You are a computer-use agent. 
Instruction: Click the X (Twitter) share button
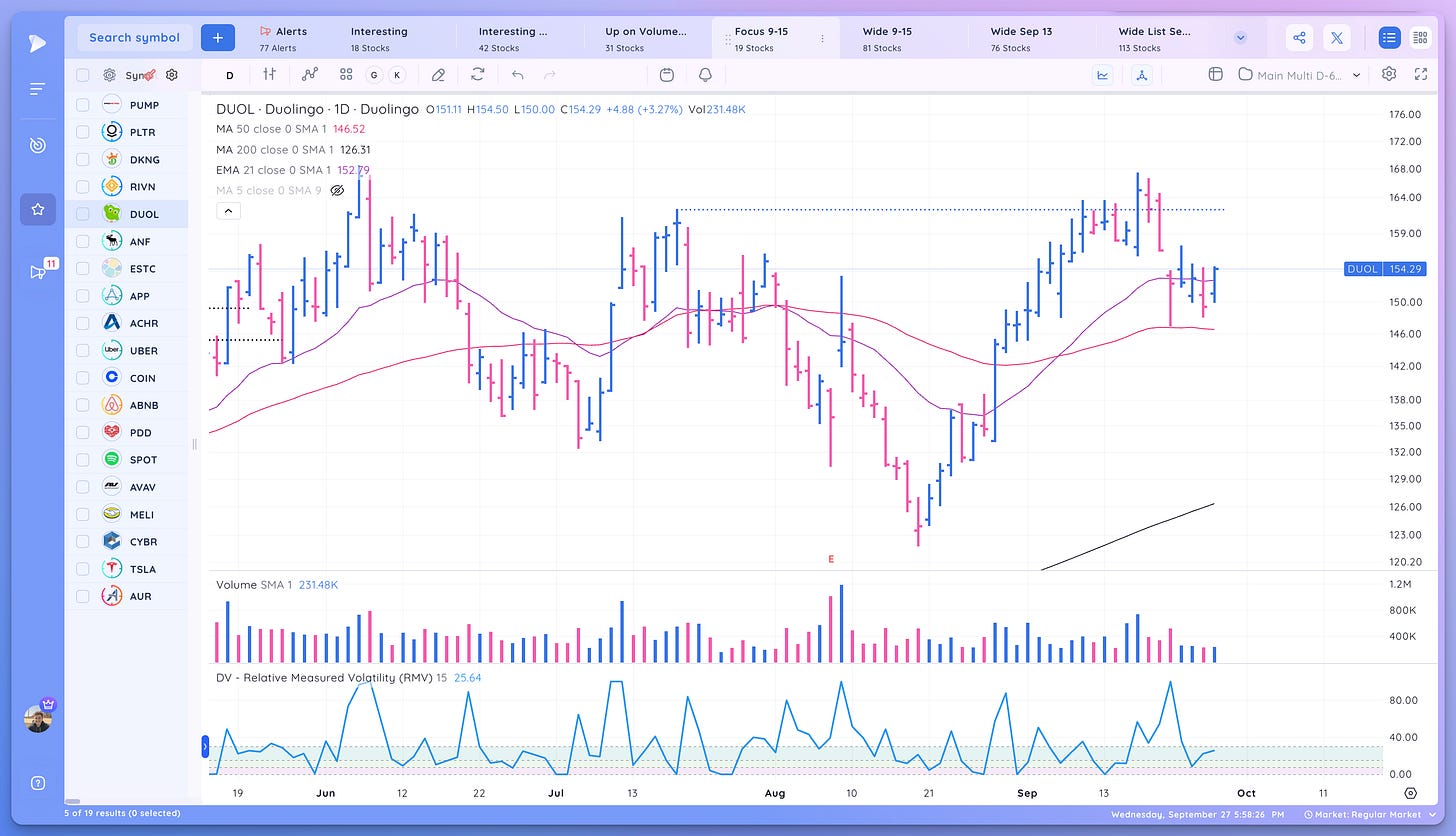pyautogui.click(x=1337, y=38)
